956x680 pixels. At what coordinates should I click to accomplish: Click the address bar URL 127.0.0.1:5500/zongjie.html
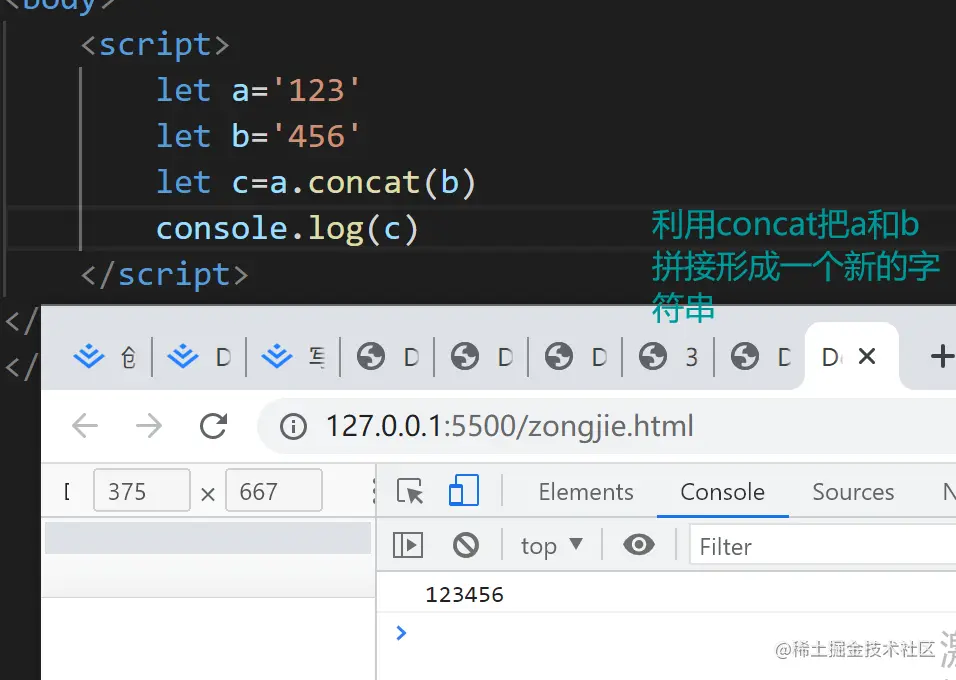click(510, 426)
